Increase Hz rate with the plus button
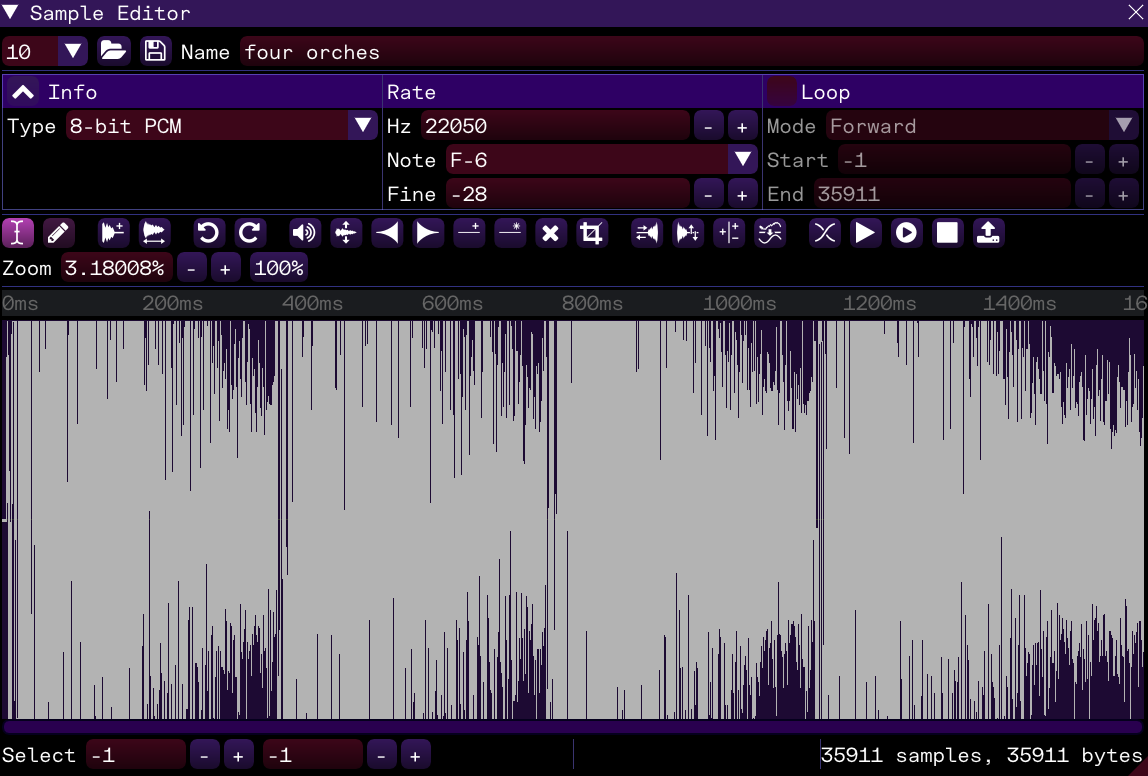This screenshot has width=1148, height=776. tap(742, 126)
